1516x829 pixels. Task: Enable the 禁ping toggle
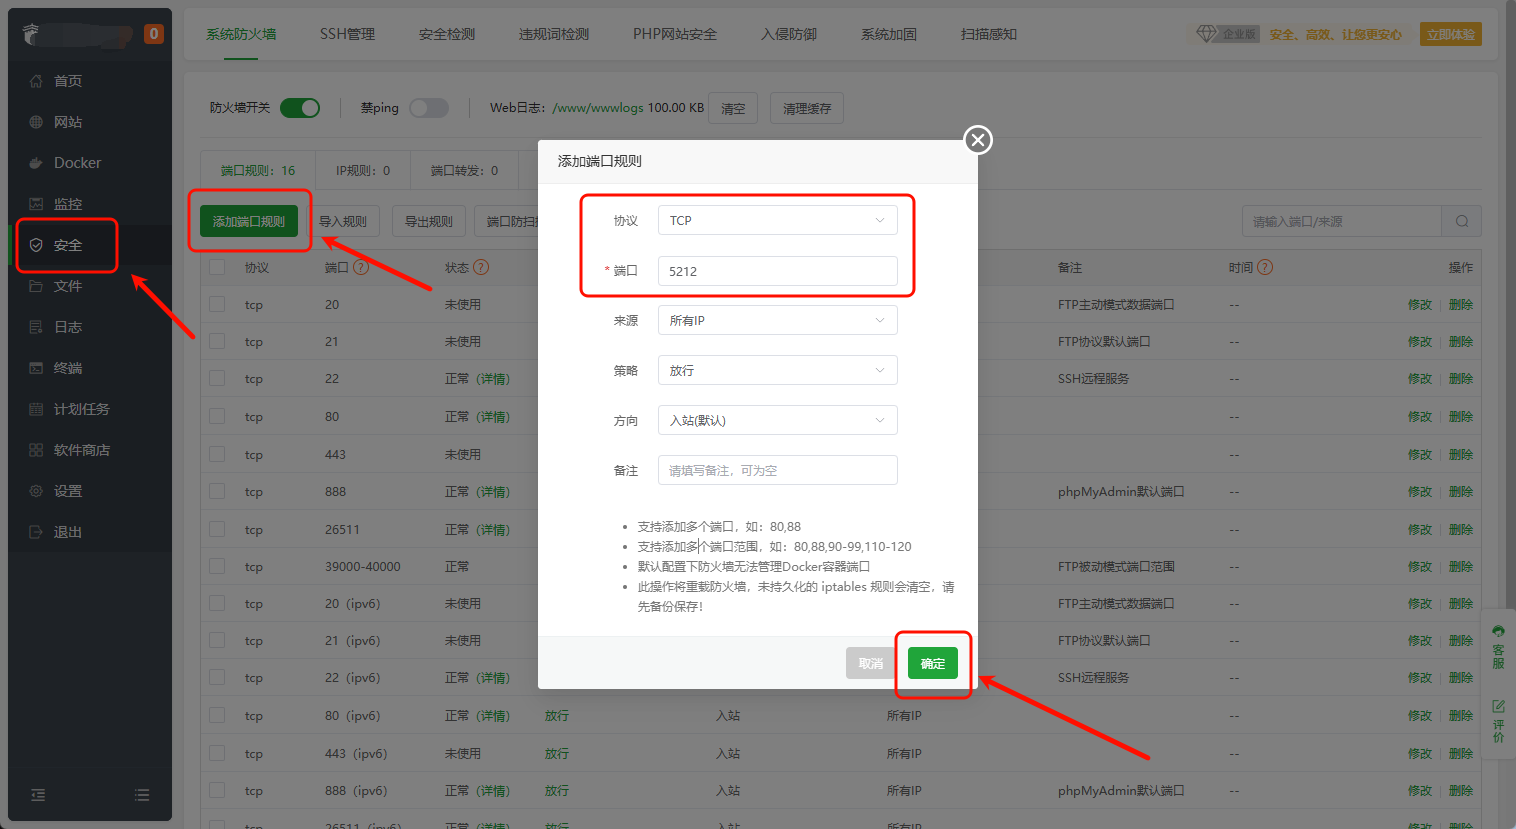point(429,108)
